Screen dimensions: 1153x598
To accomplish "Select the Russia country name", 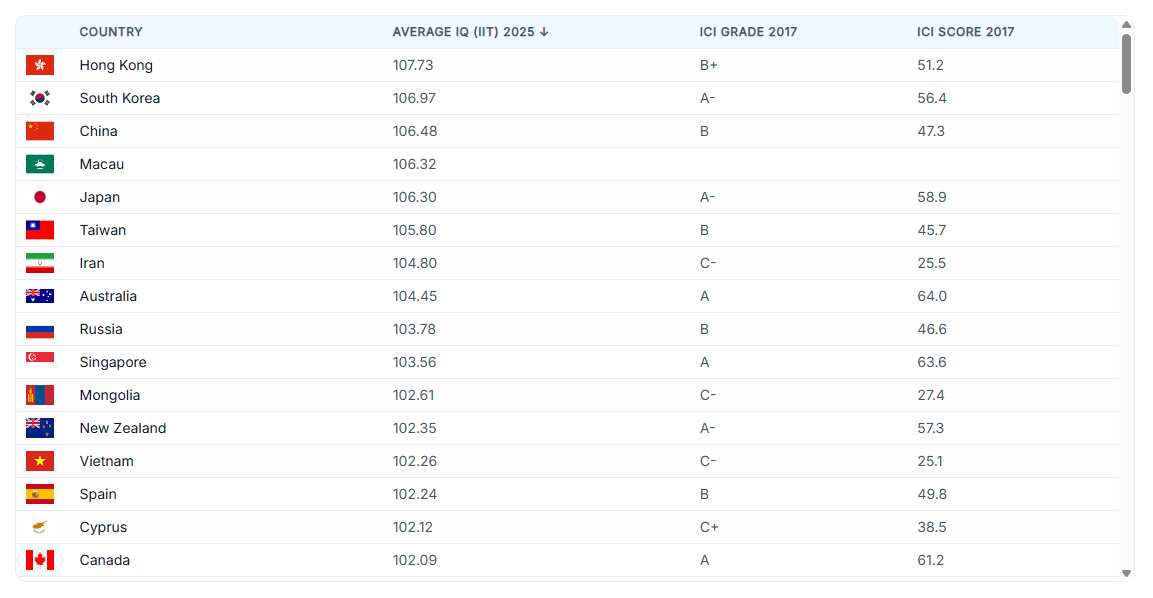I will [x=101, y=330].
